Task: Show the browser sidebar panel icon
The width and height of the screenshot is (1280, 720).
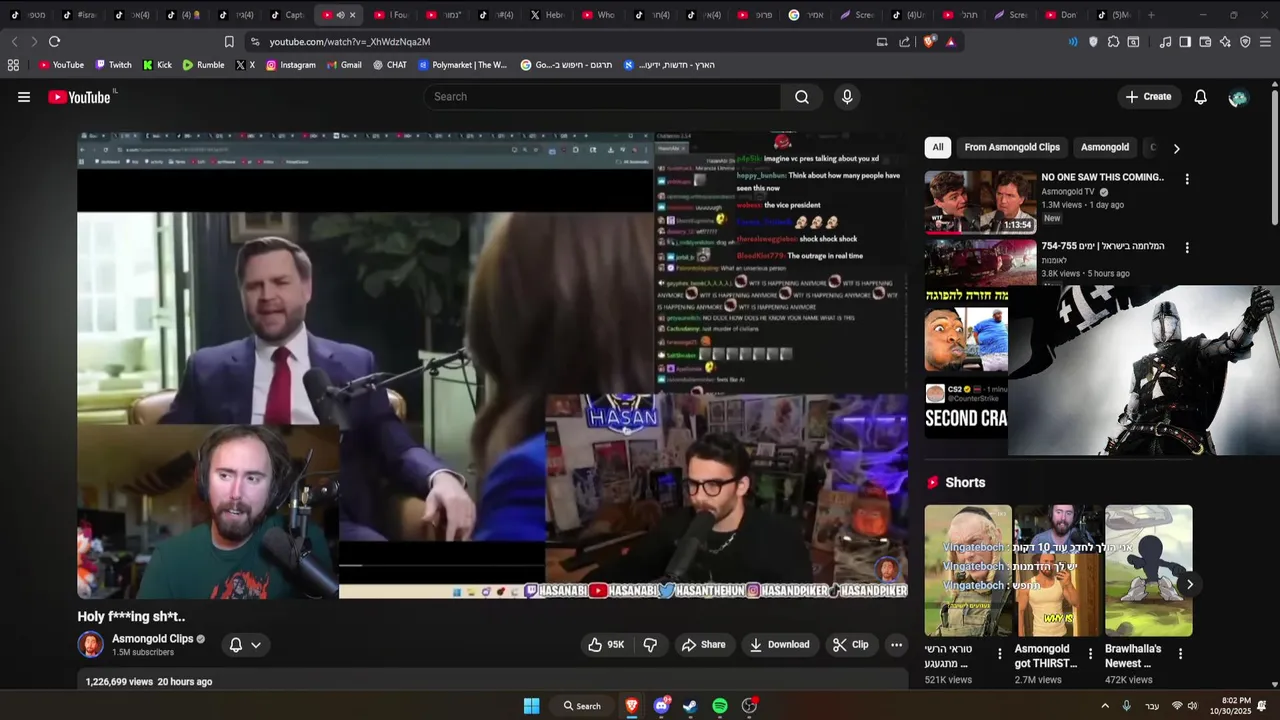Action: point(1185,42)
